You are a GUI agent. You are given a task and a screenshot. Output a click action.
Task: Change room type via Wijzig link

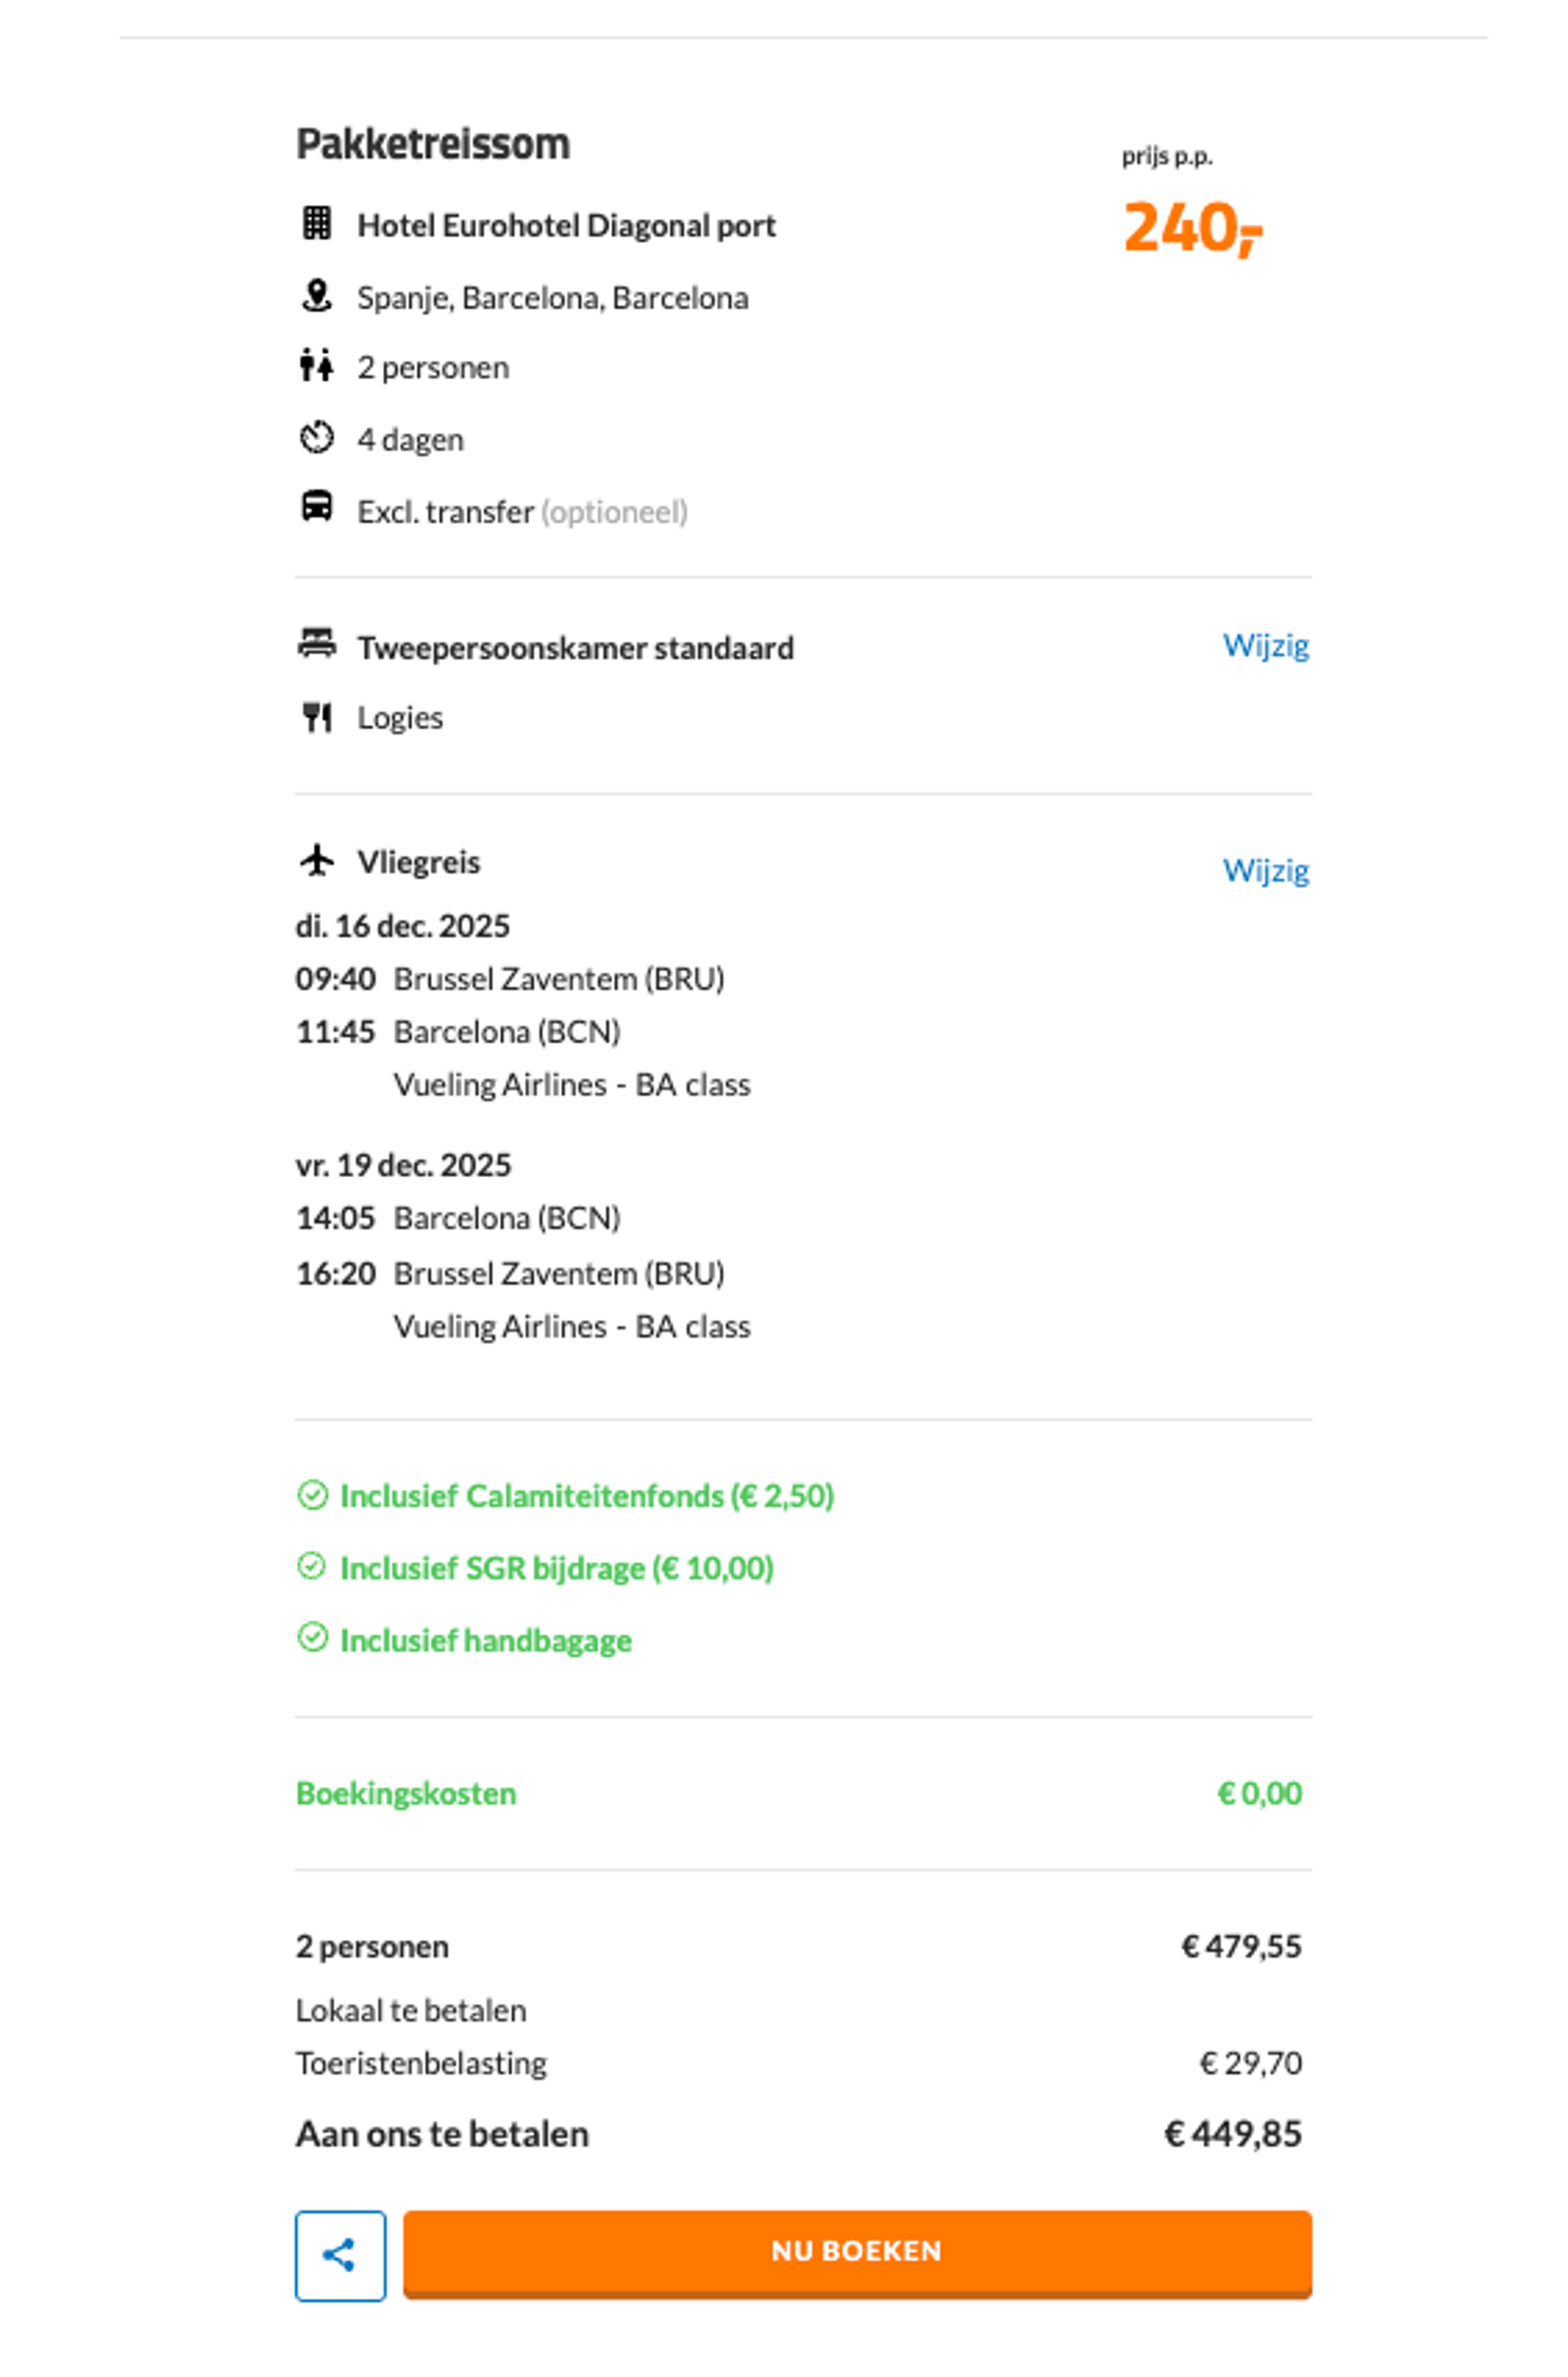coord(1265,646)
